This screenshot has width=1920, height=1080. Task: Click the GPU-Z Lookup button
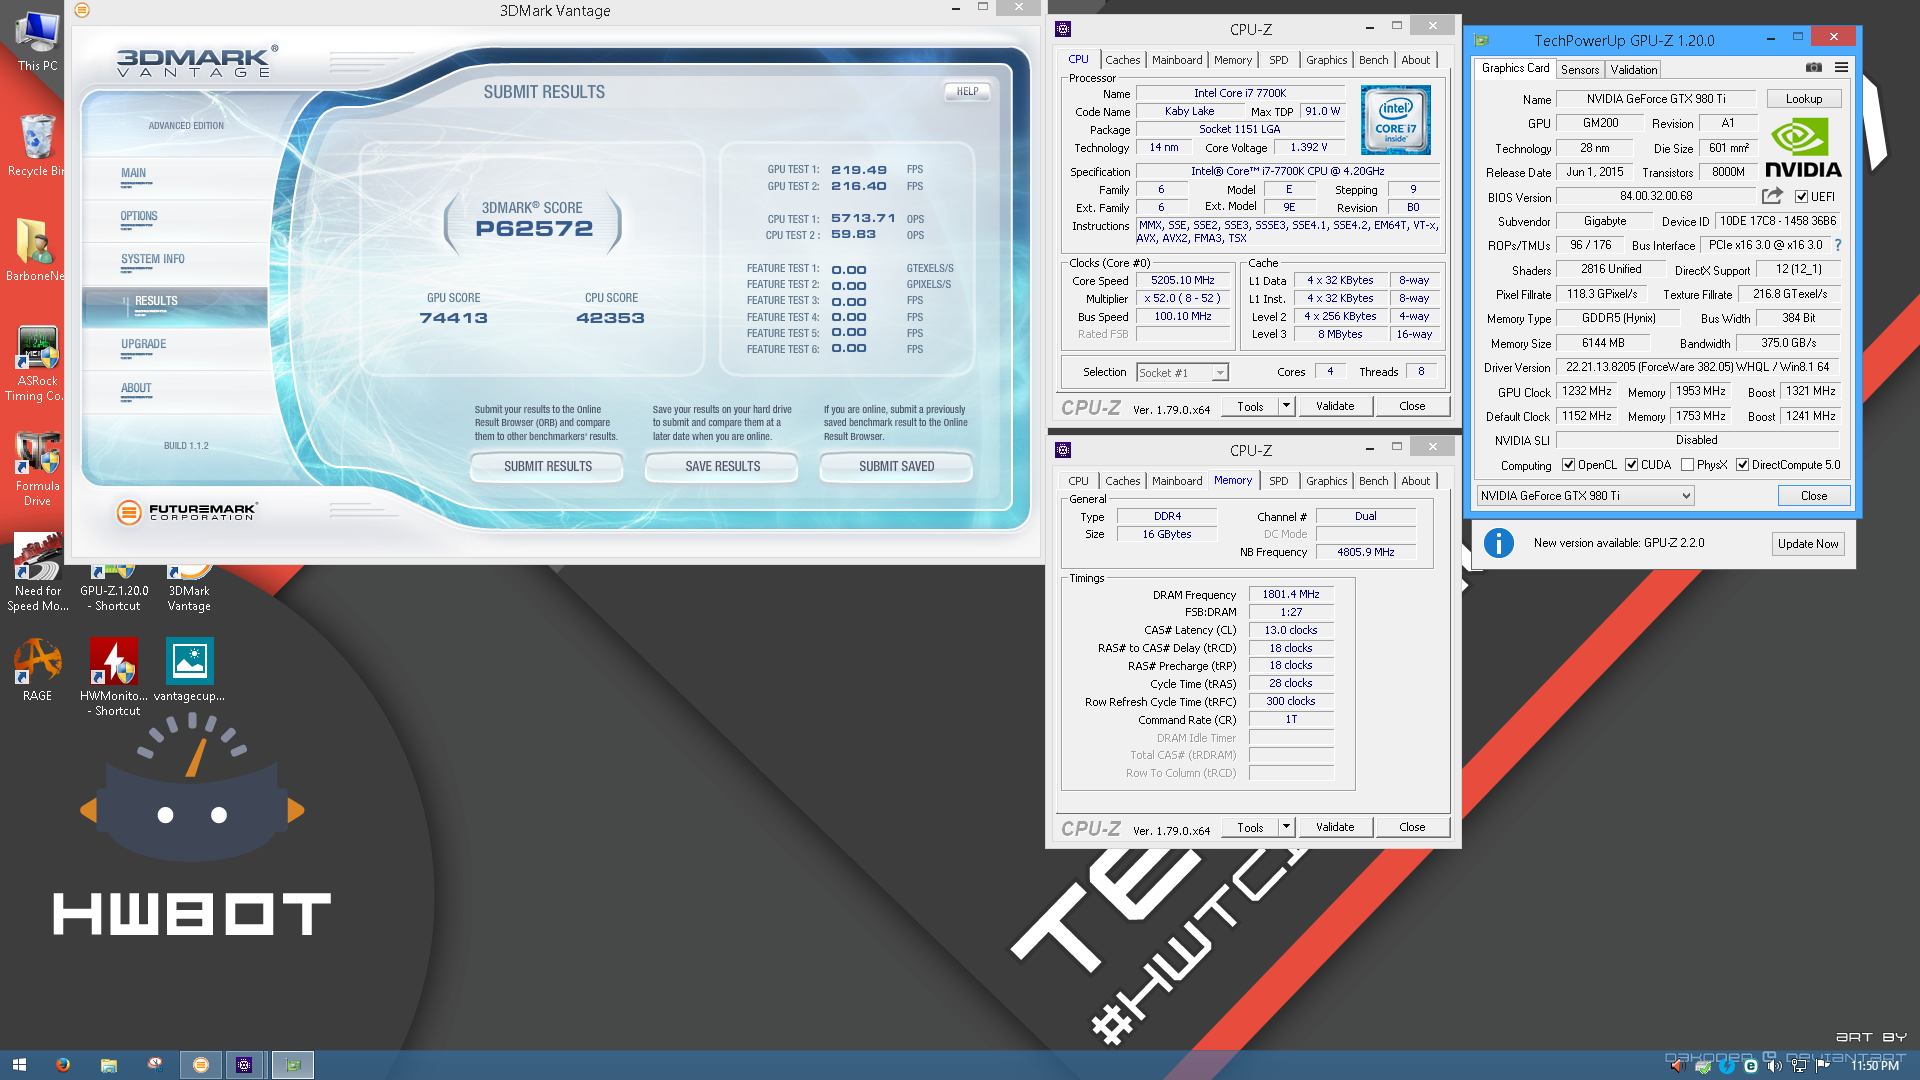(x=1803, y=99)
